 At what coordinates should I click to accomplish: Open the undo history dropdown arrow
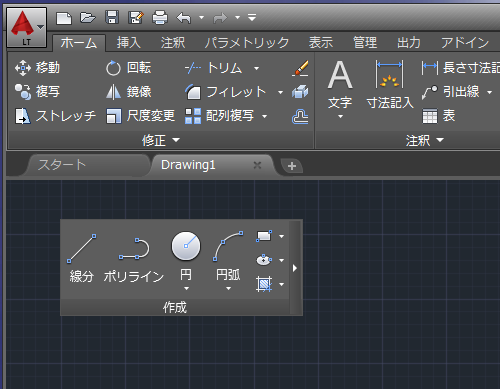tap(201, 17)
